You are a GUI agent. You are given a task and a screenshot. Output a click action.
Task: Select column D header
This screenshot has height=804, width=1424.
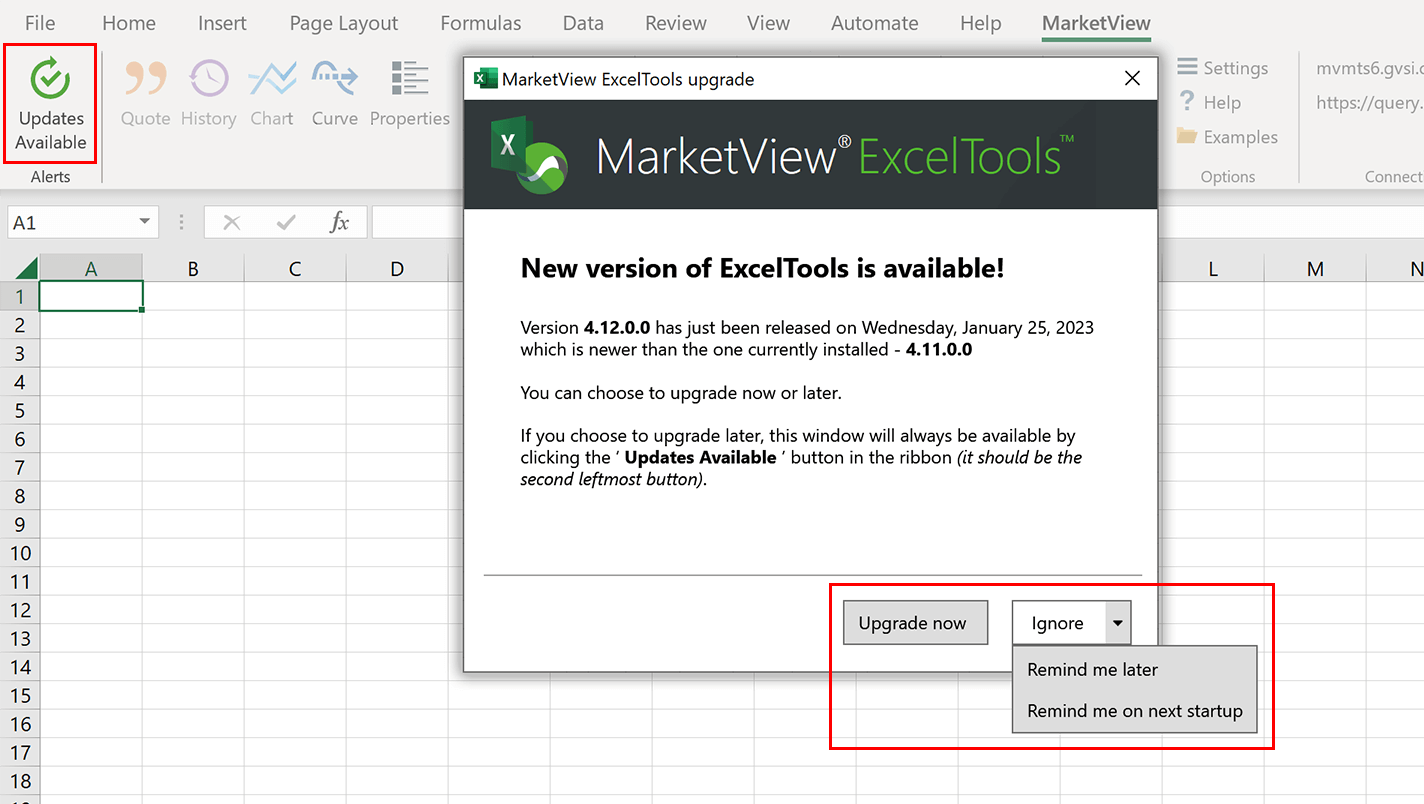pos(397,268)
